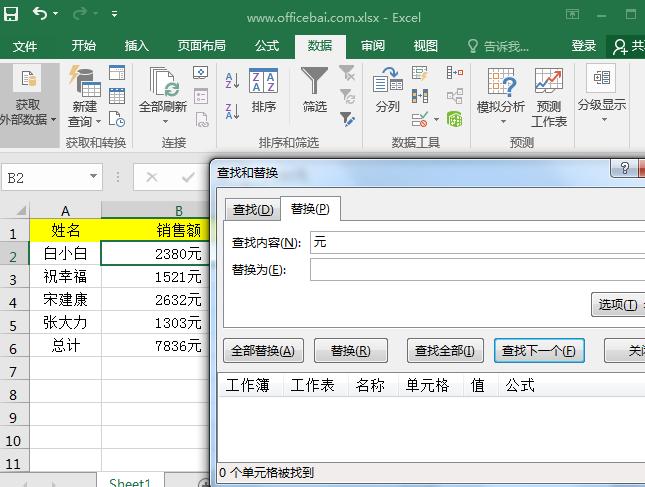Select cell containing 总计
Viewport: 645px width, 487px height.
65,346
